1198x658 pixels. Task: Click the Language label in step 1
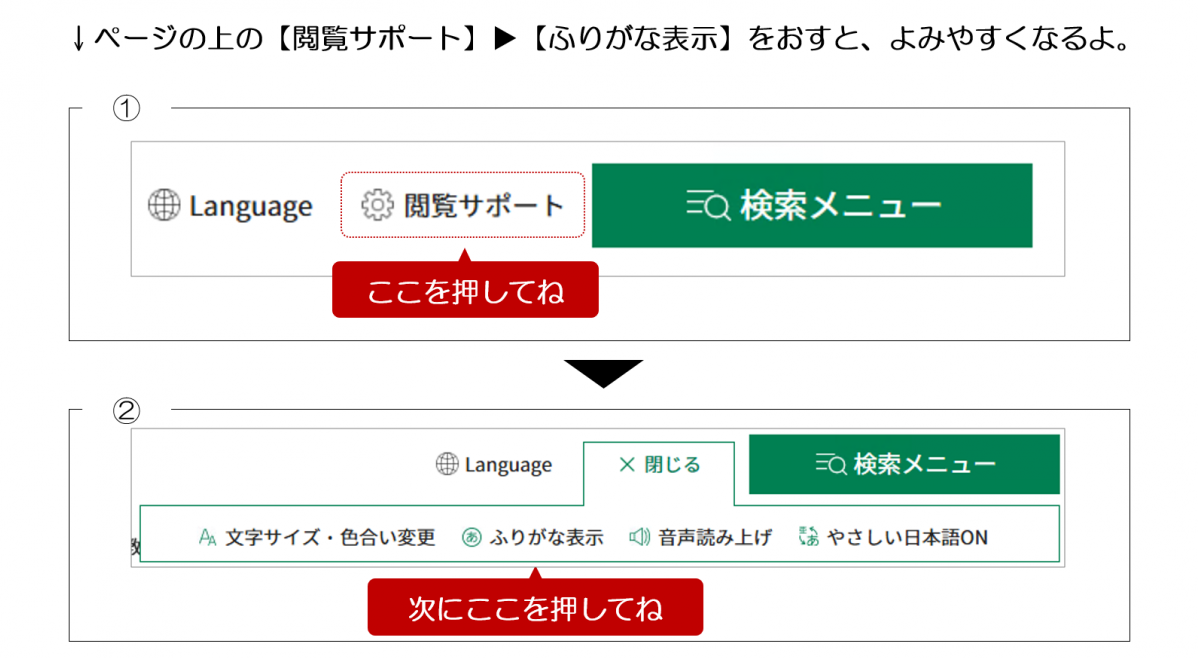(x=251, y=206)
